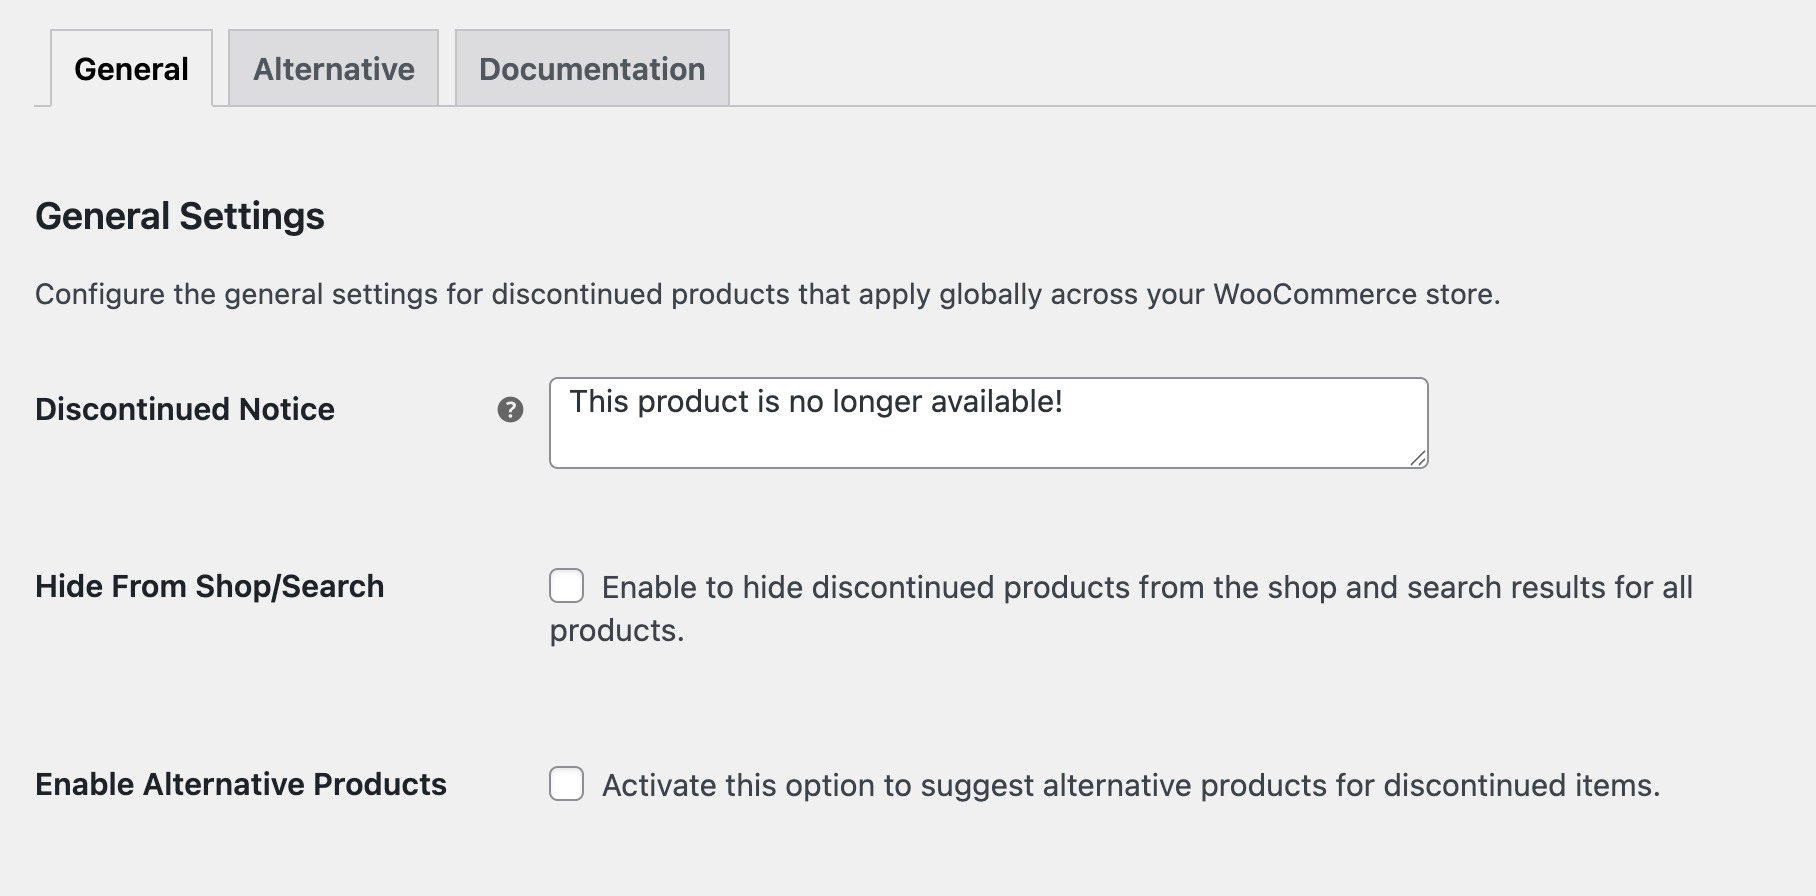Click the Discontinued Notice help tooltip icon
The image size is (1816, 896).
tap(510, 410)
